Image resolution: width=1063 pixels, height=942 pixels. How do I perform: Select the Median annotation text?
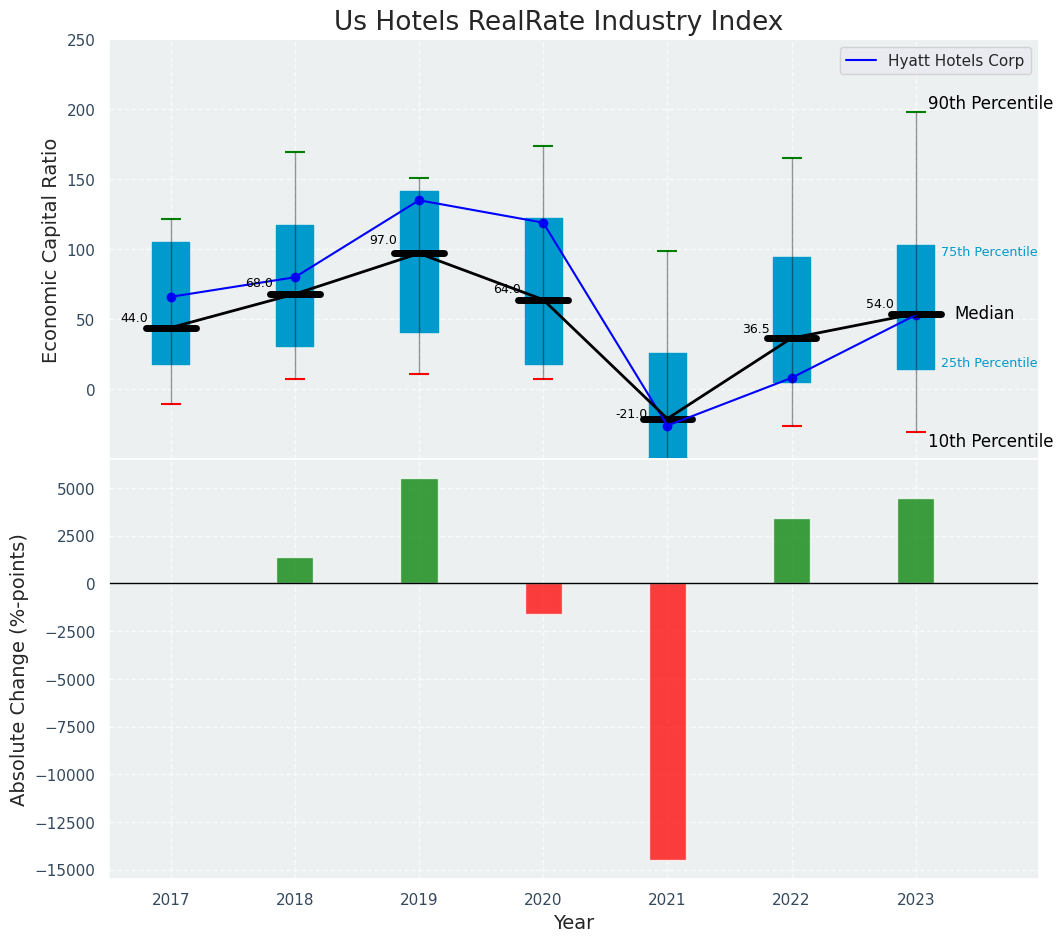coord(984,314)
